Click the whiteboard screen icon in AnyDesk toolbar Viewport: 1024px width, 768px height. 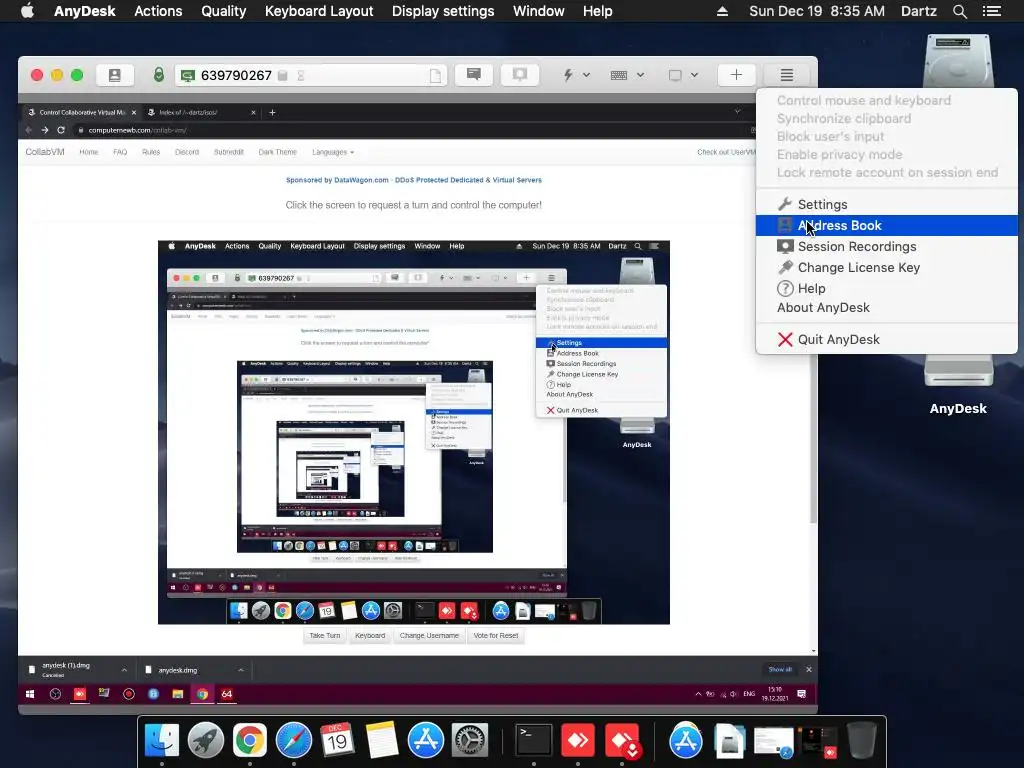click(520, 74)
